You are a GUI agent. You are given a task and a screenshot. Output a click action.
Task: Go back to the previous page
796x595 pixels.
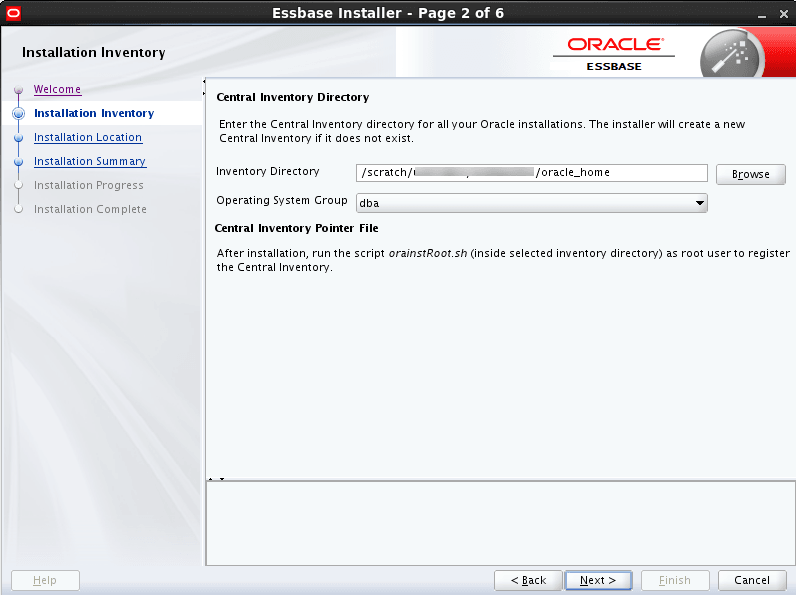click(528, 580)
